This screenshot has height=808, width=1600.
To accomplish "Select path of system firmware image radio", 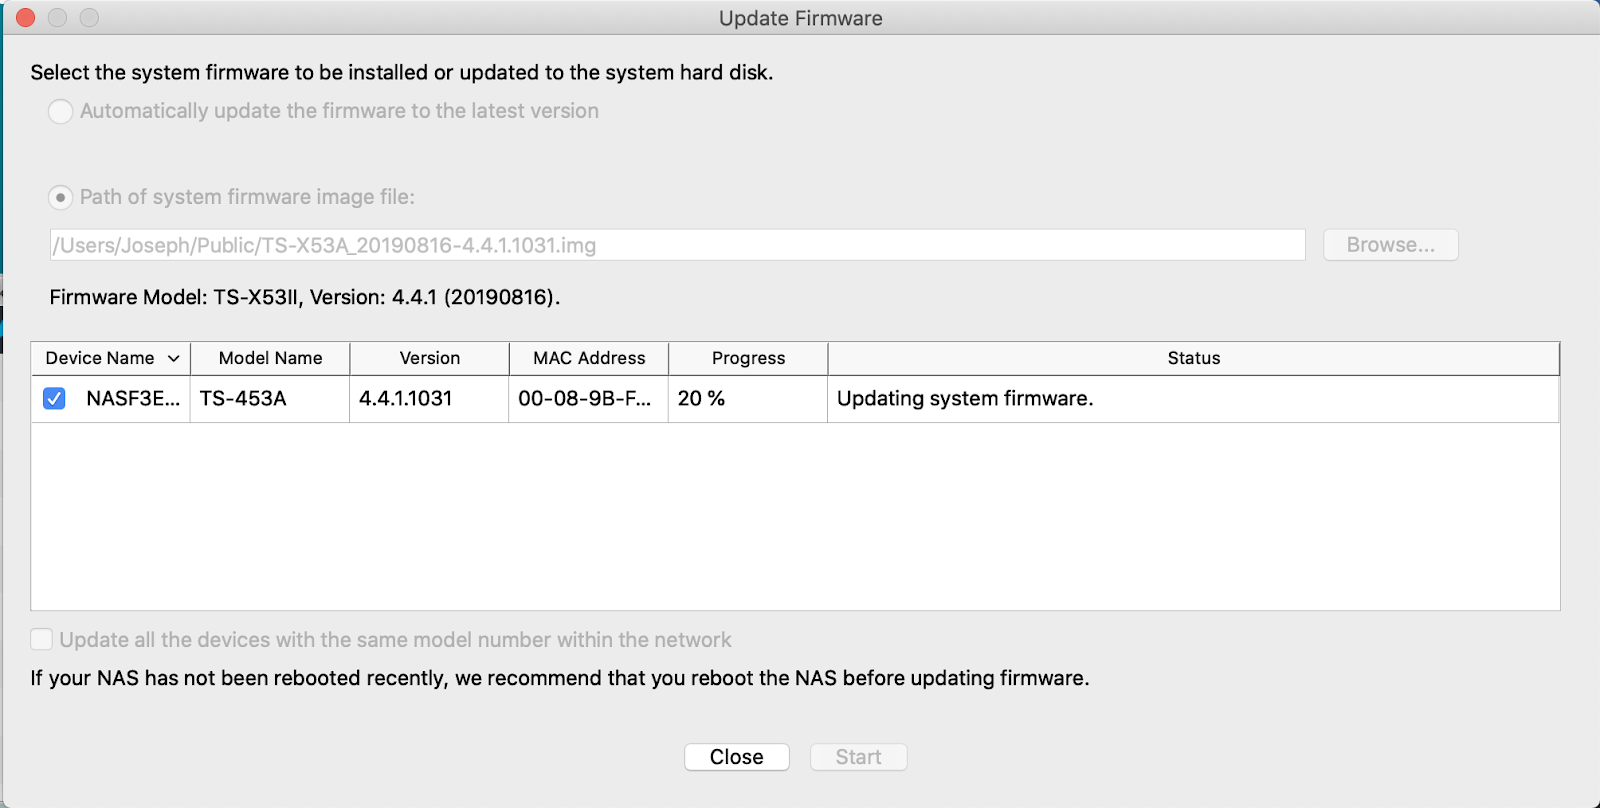I will (61, 197).
